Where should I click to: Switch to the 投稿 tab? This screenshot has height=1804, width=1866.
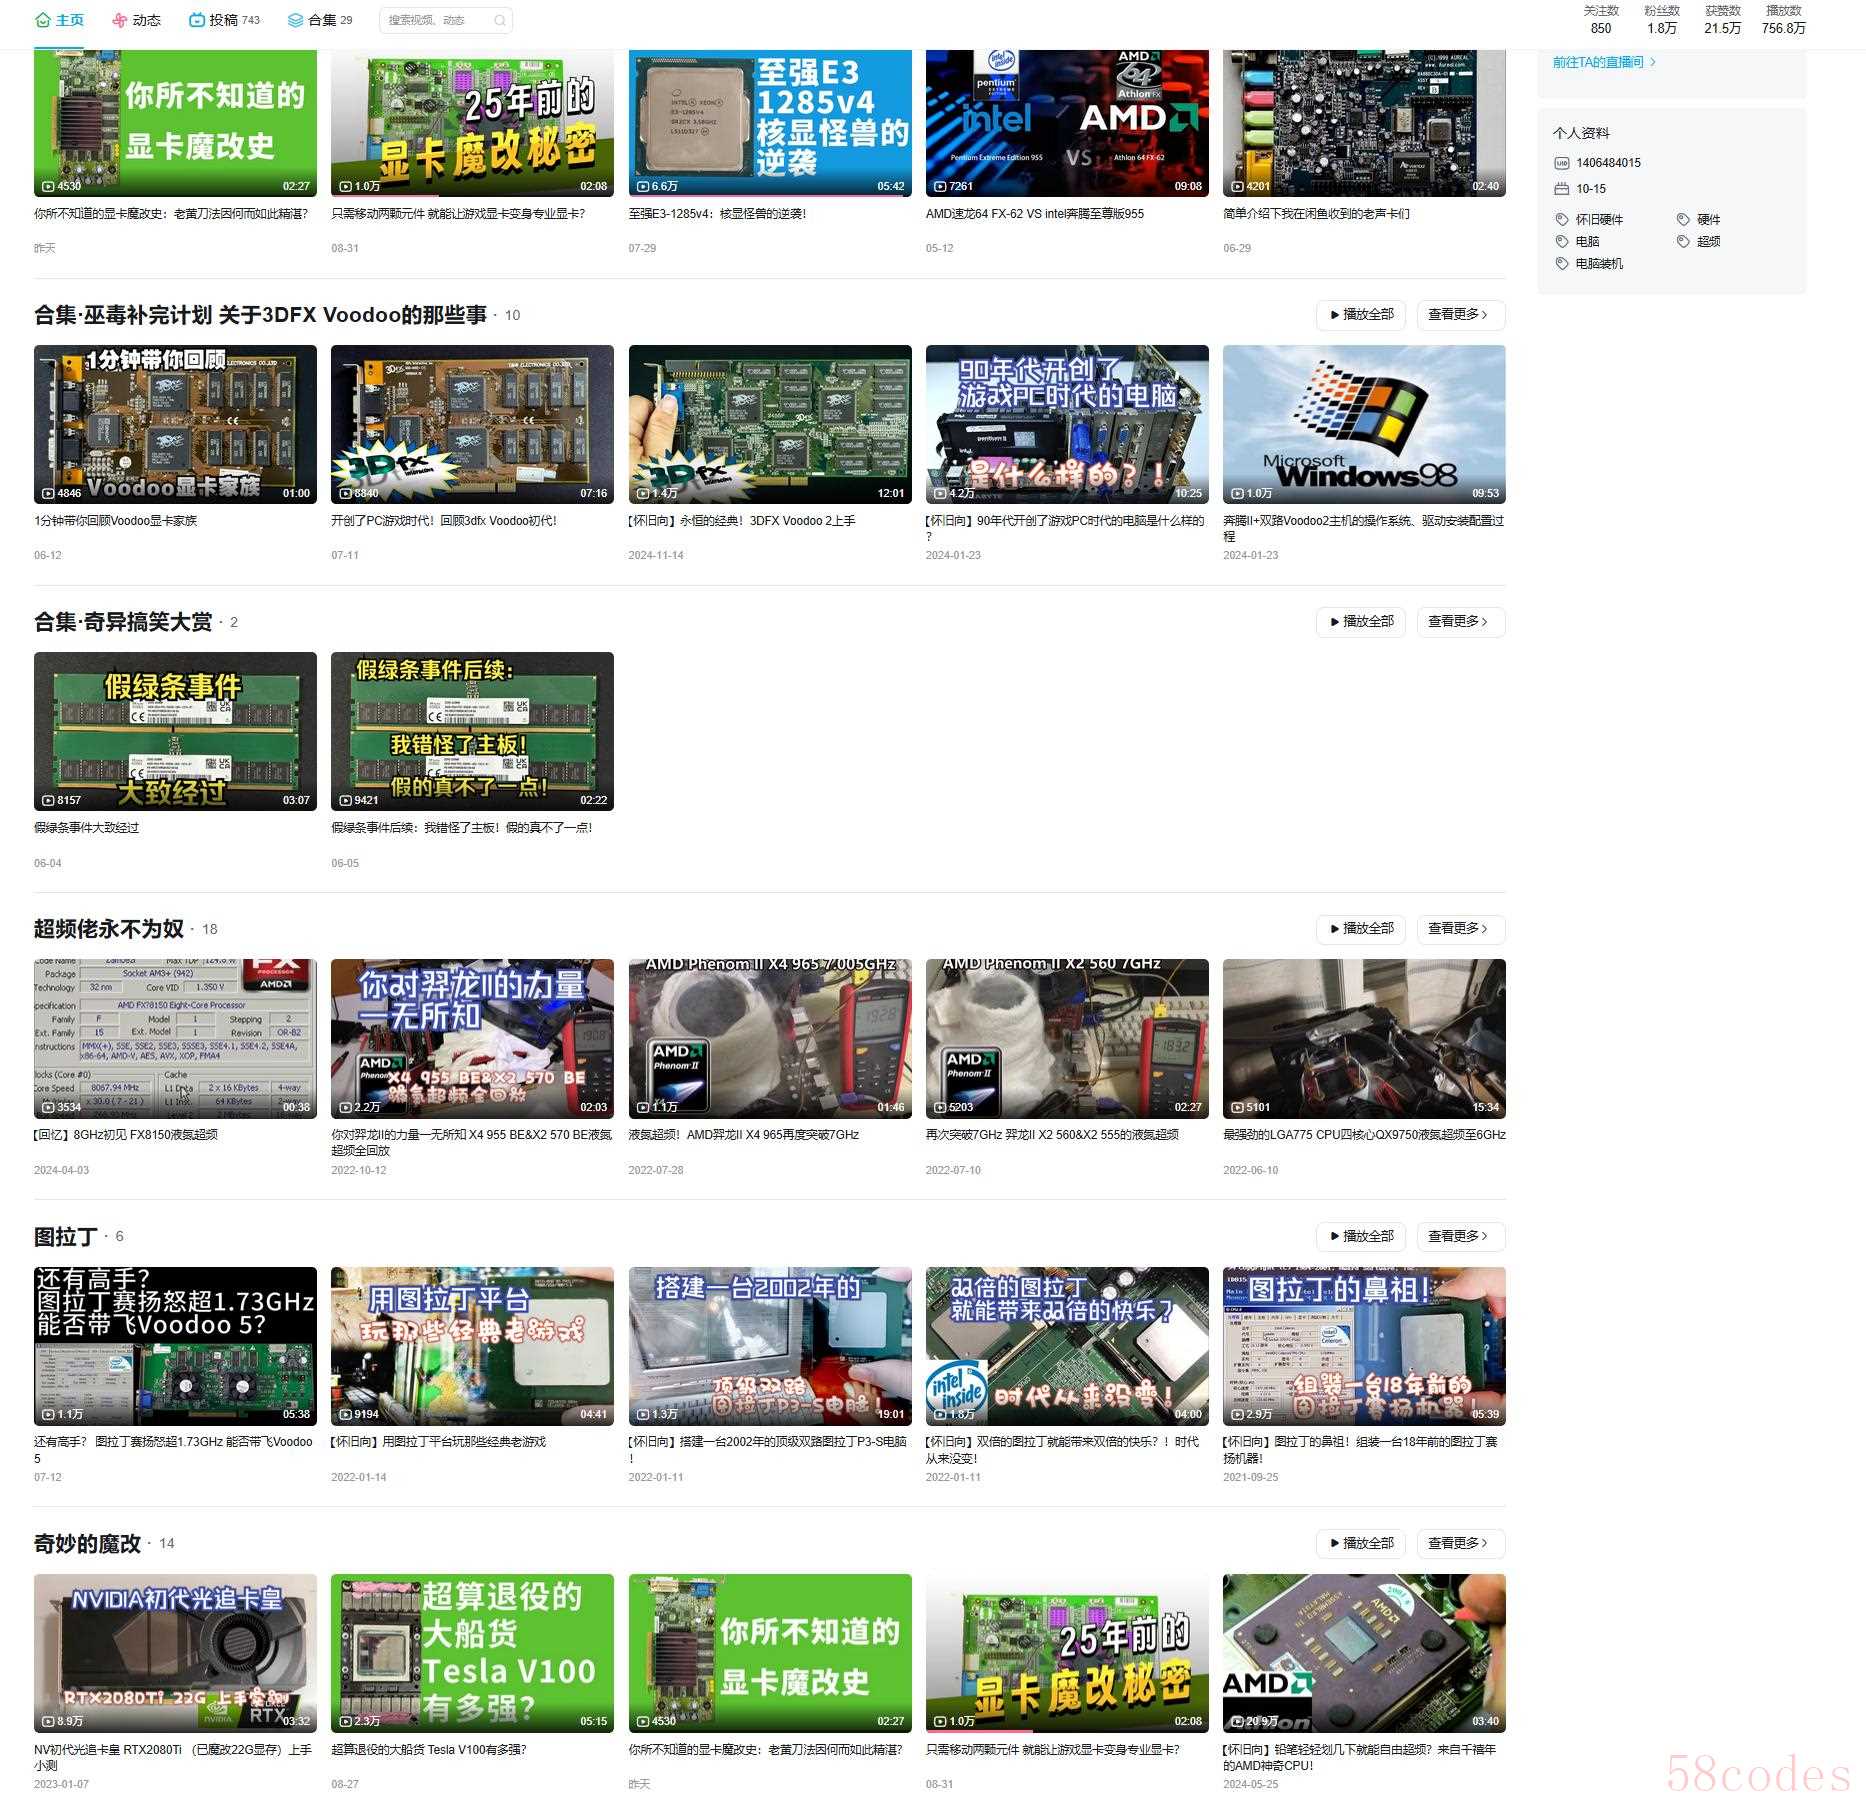coord(225,20)
